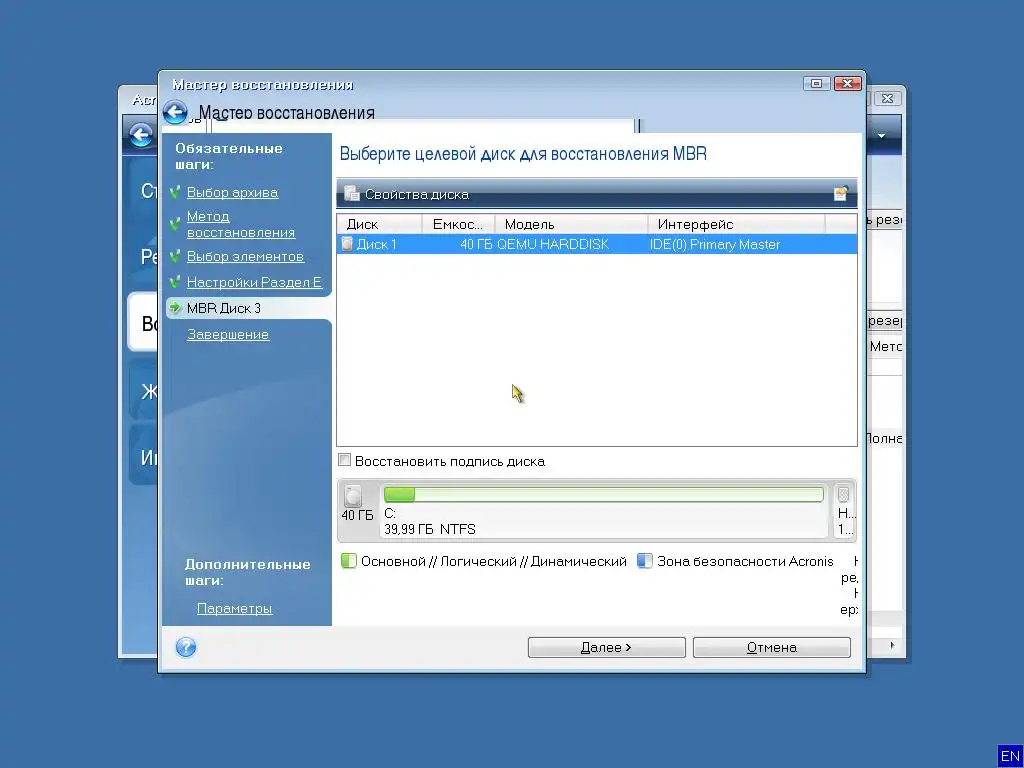Open the Выбор элементов step

click(245, 256)
